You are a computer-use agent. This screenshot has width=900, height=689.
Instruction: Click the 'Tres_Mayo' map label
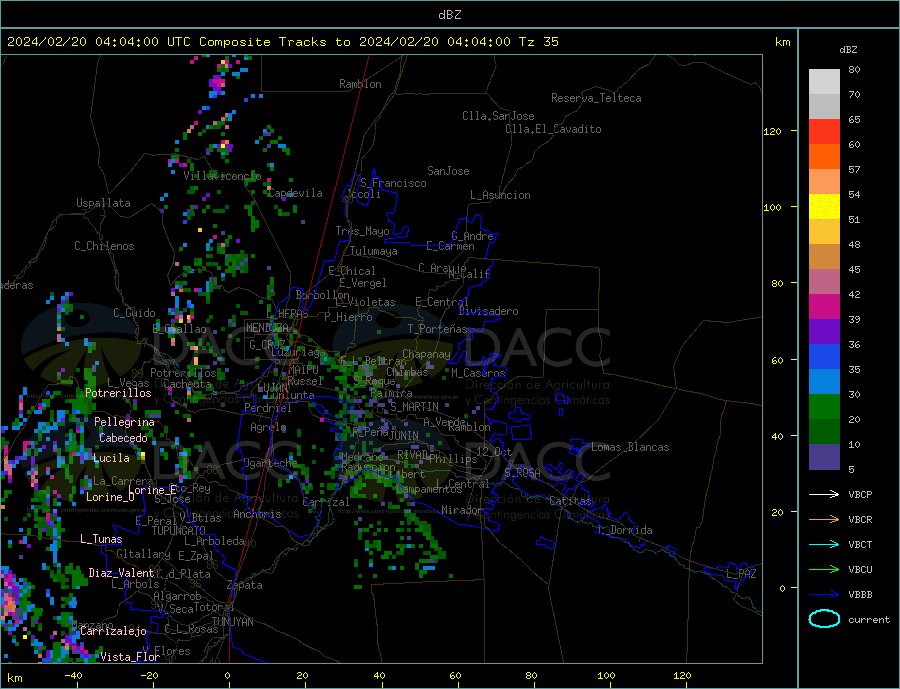point(362,231)
